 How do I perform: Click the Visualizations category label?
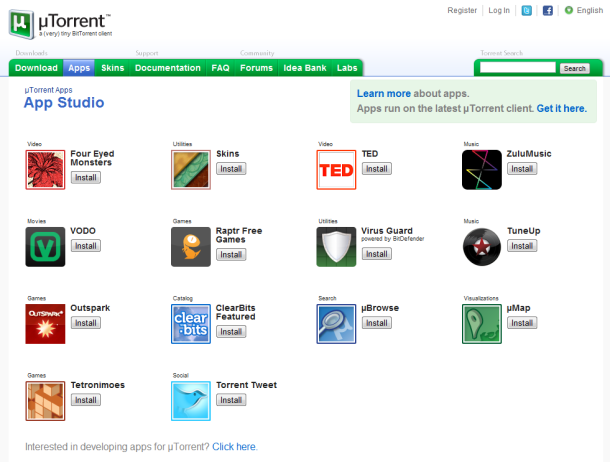[481, 298]
